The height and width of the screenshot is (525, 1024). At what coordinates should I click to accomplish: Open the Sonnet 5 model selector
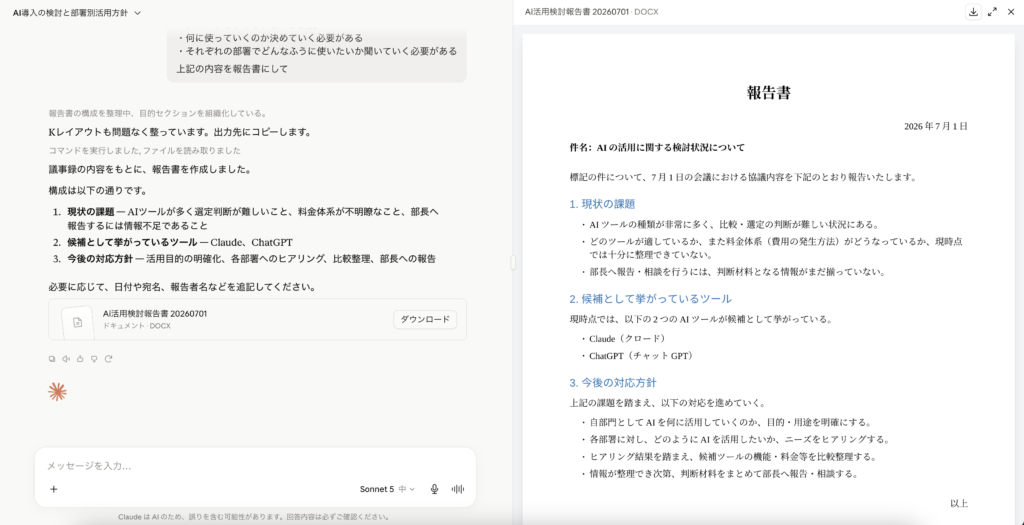click(x=387, y=489)
